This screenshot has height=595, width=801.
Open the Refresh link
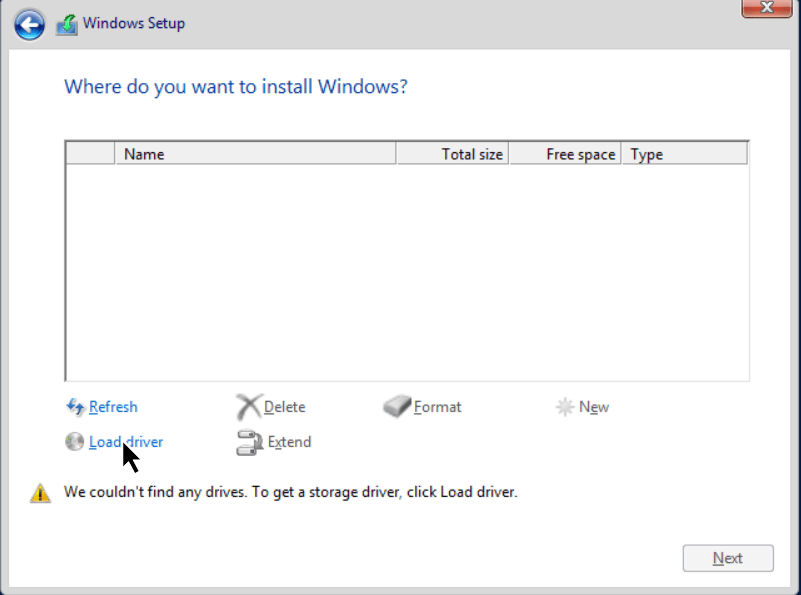tap(113, 407)
